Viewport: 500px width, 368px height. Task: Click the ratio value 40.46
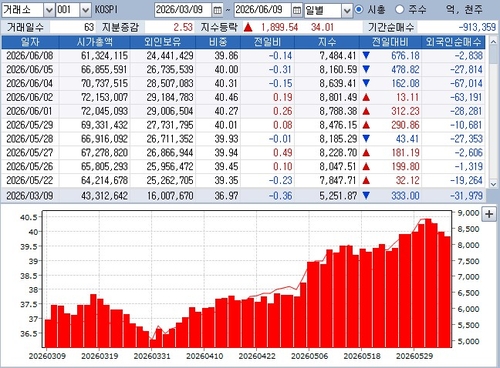coord(226,97)
